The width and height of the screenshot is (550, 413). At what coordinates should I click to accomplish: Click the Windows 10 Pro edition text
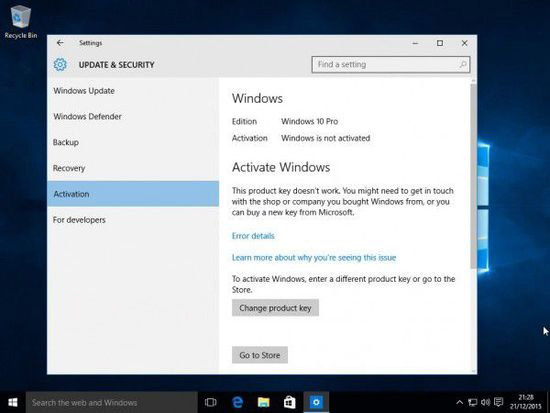pos(309,121)
